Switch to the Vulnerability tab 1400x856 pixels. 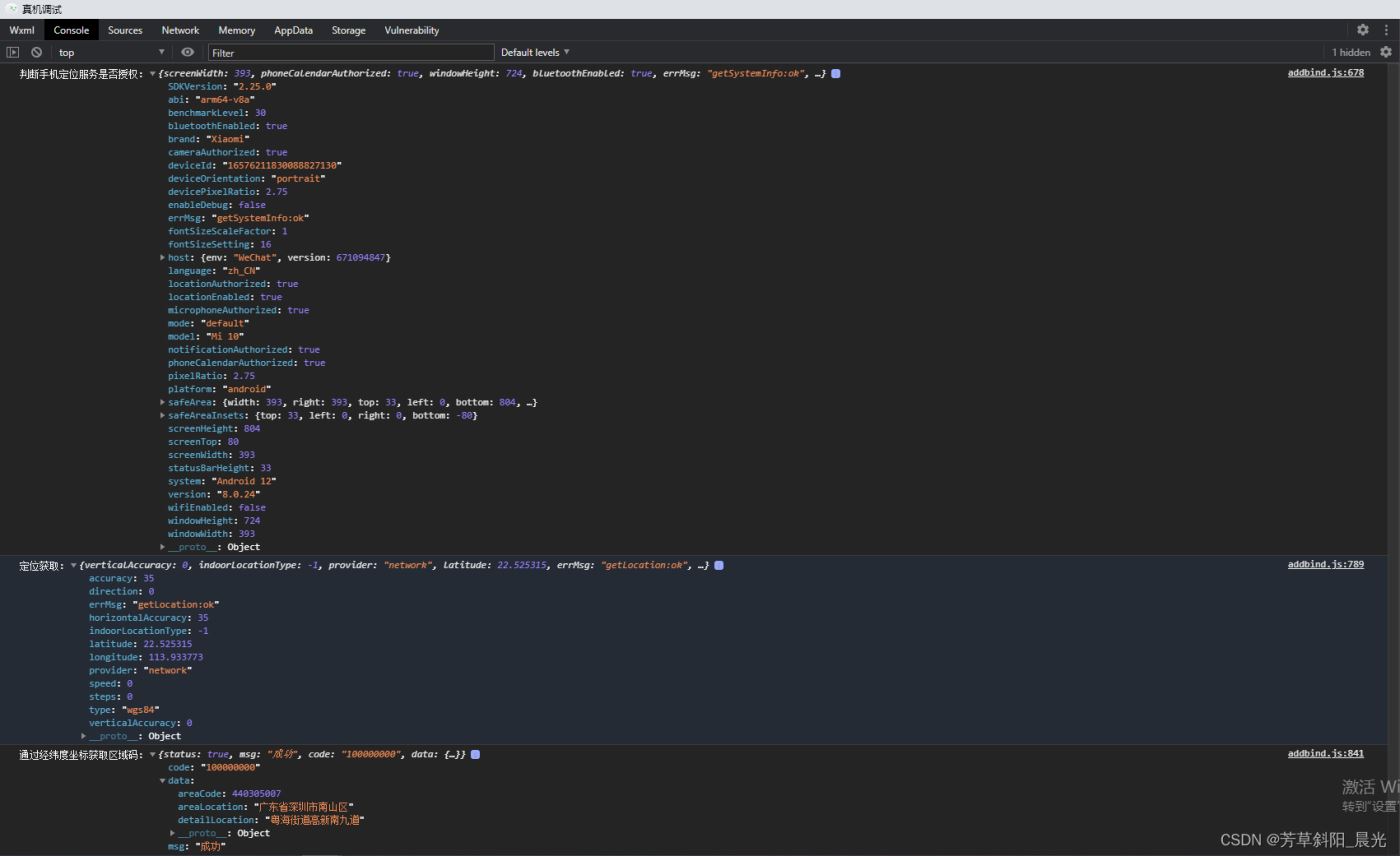[412, 30]
